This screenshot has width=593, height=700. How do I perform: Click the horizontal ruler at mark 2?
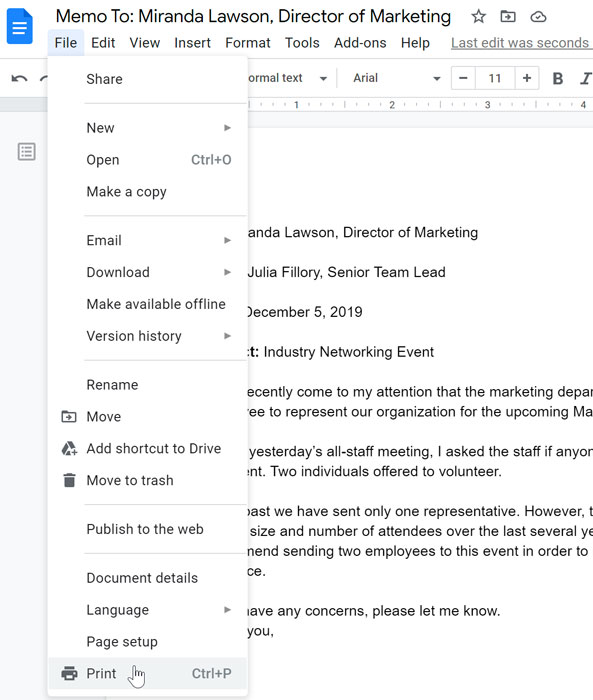392,105
